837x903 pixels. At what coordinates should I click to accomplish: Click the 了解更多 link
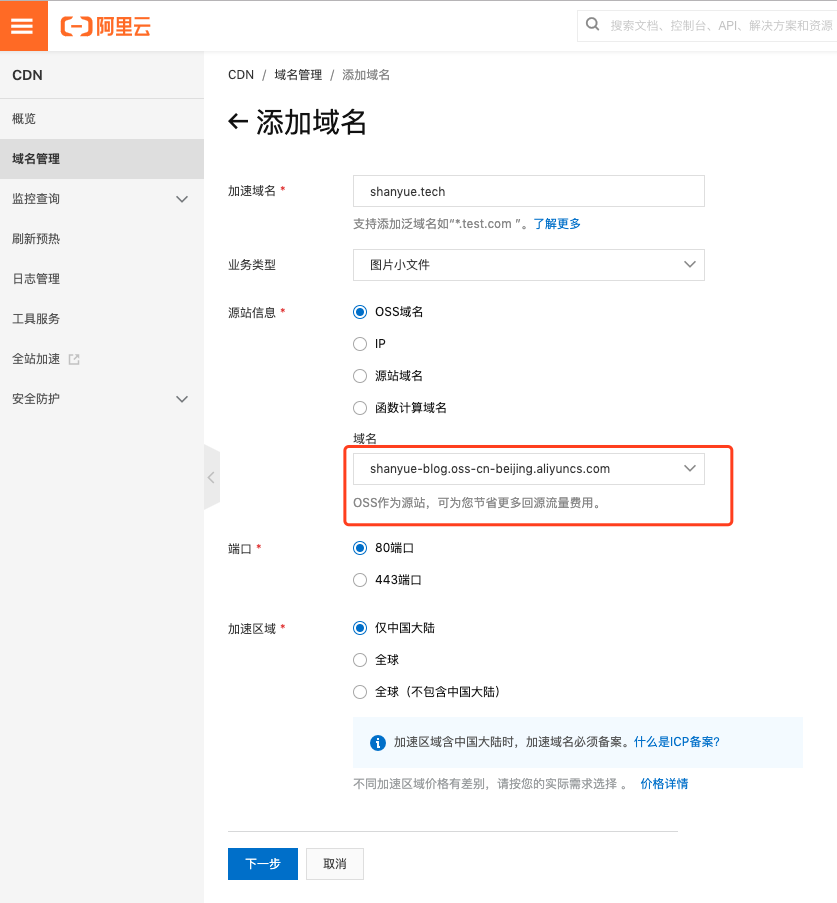point(557,223)
